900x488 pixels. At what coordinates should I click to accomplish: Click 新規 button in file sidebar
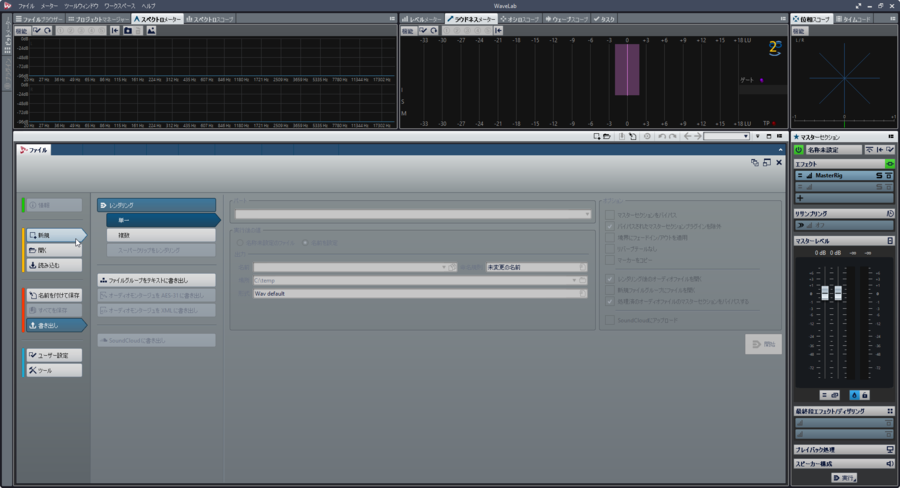pyautogui.click(x=55, y=235)
